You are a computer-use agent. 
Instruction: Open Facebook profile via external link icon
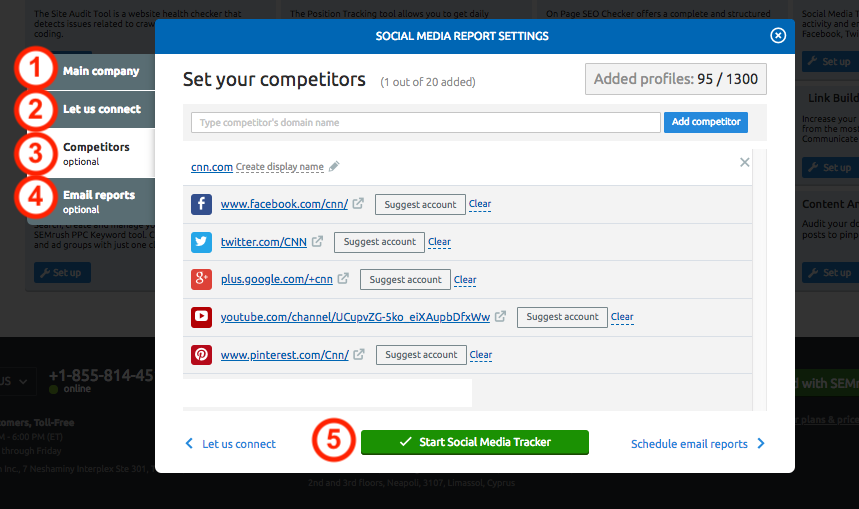pyautogui.click(x=359, y=205)
